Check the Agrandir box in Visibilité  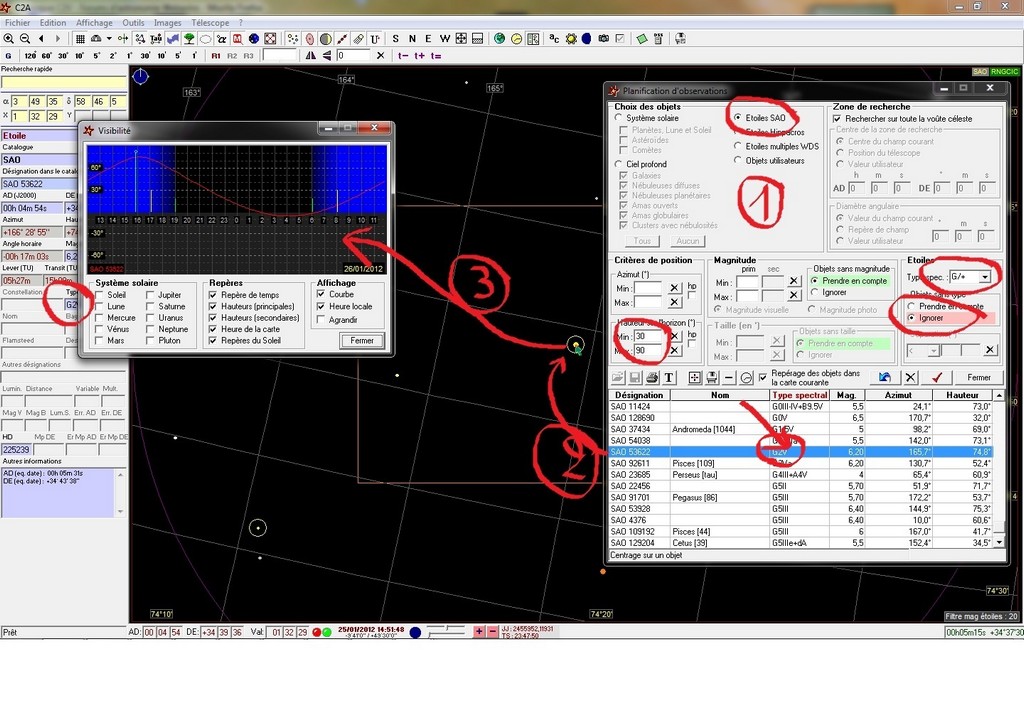click(321, 320)
